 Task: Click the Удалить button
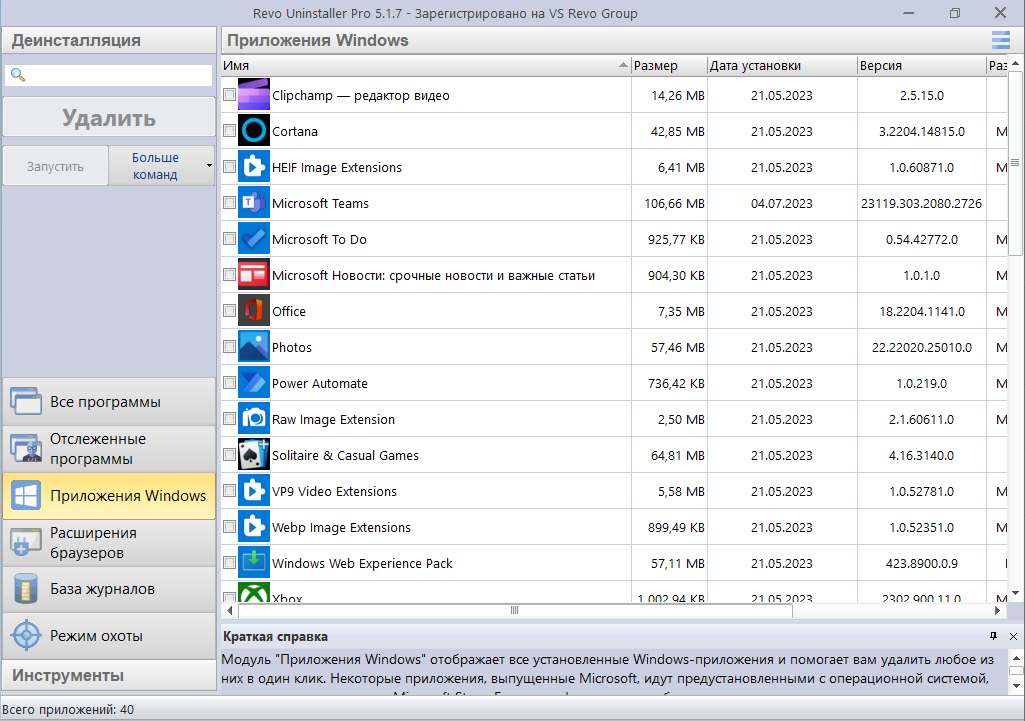pos(109,118)
